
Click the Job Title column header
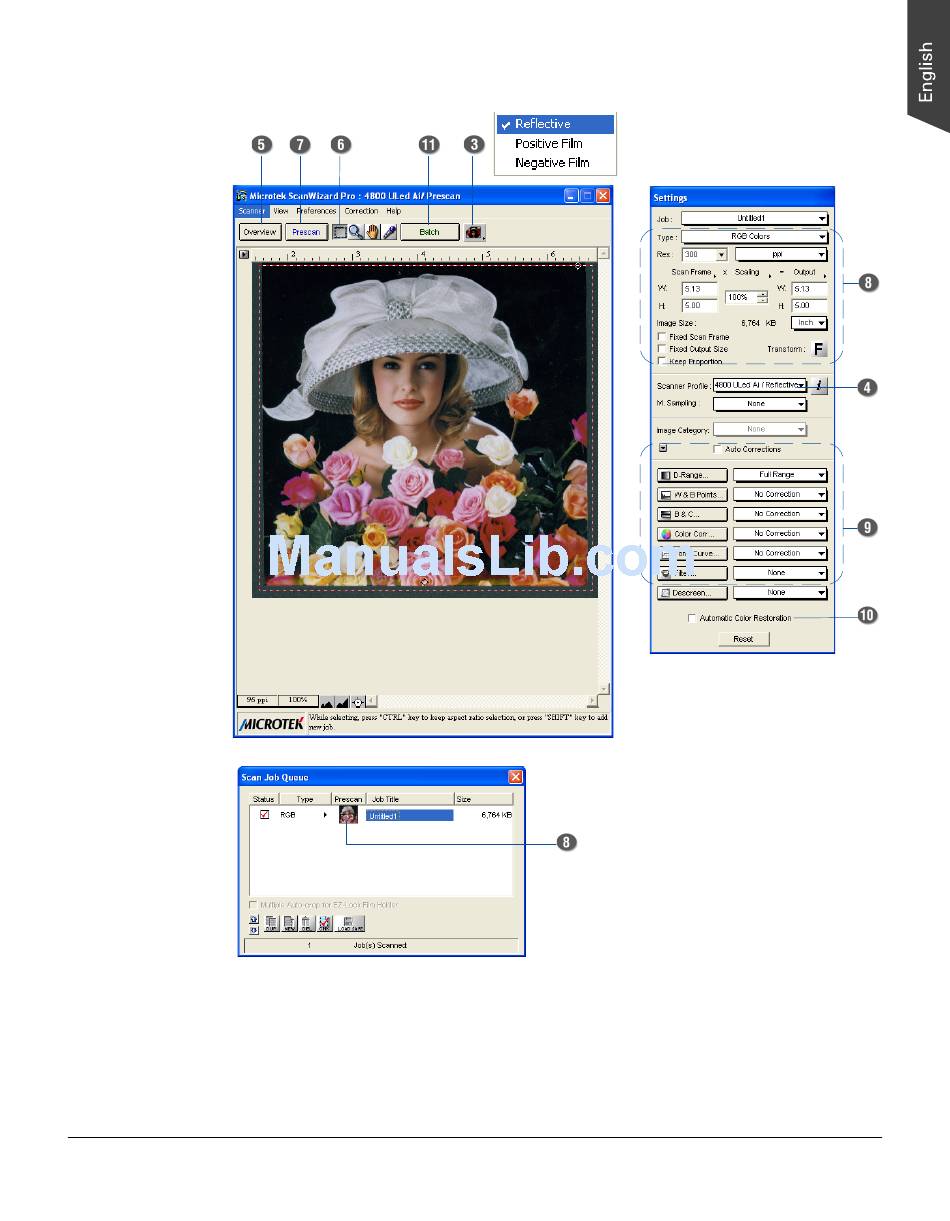click(410, 799)
